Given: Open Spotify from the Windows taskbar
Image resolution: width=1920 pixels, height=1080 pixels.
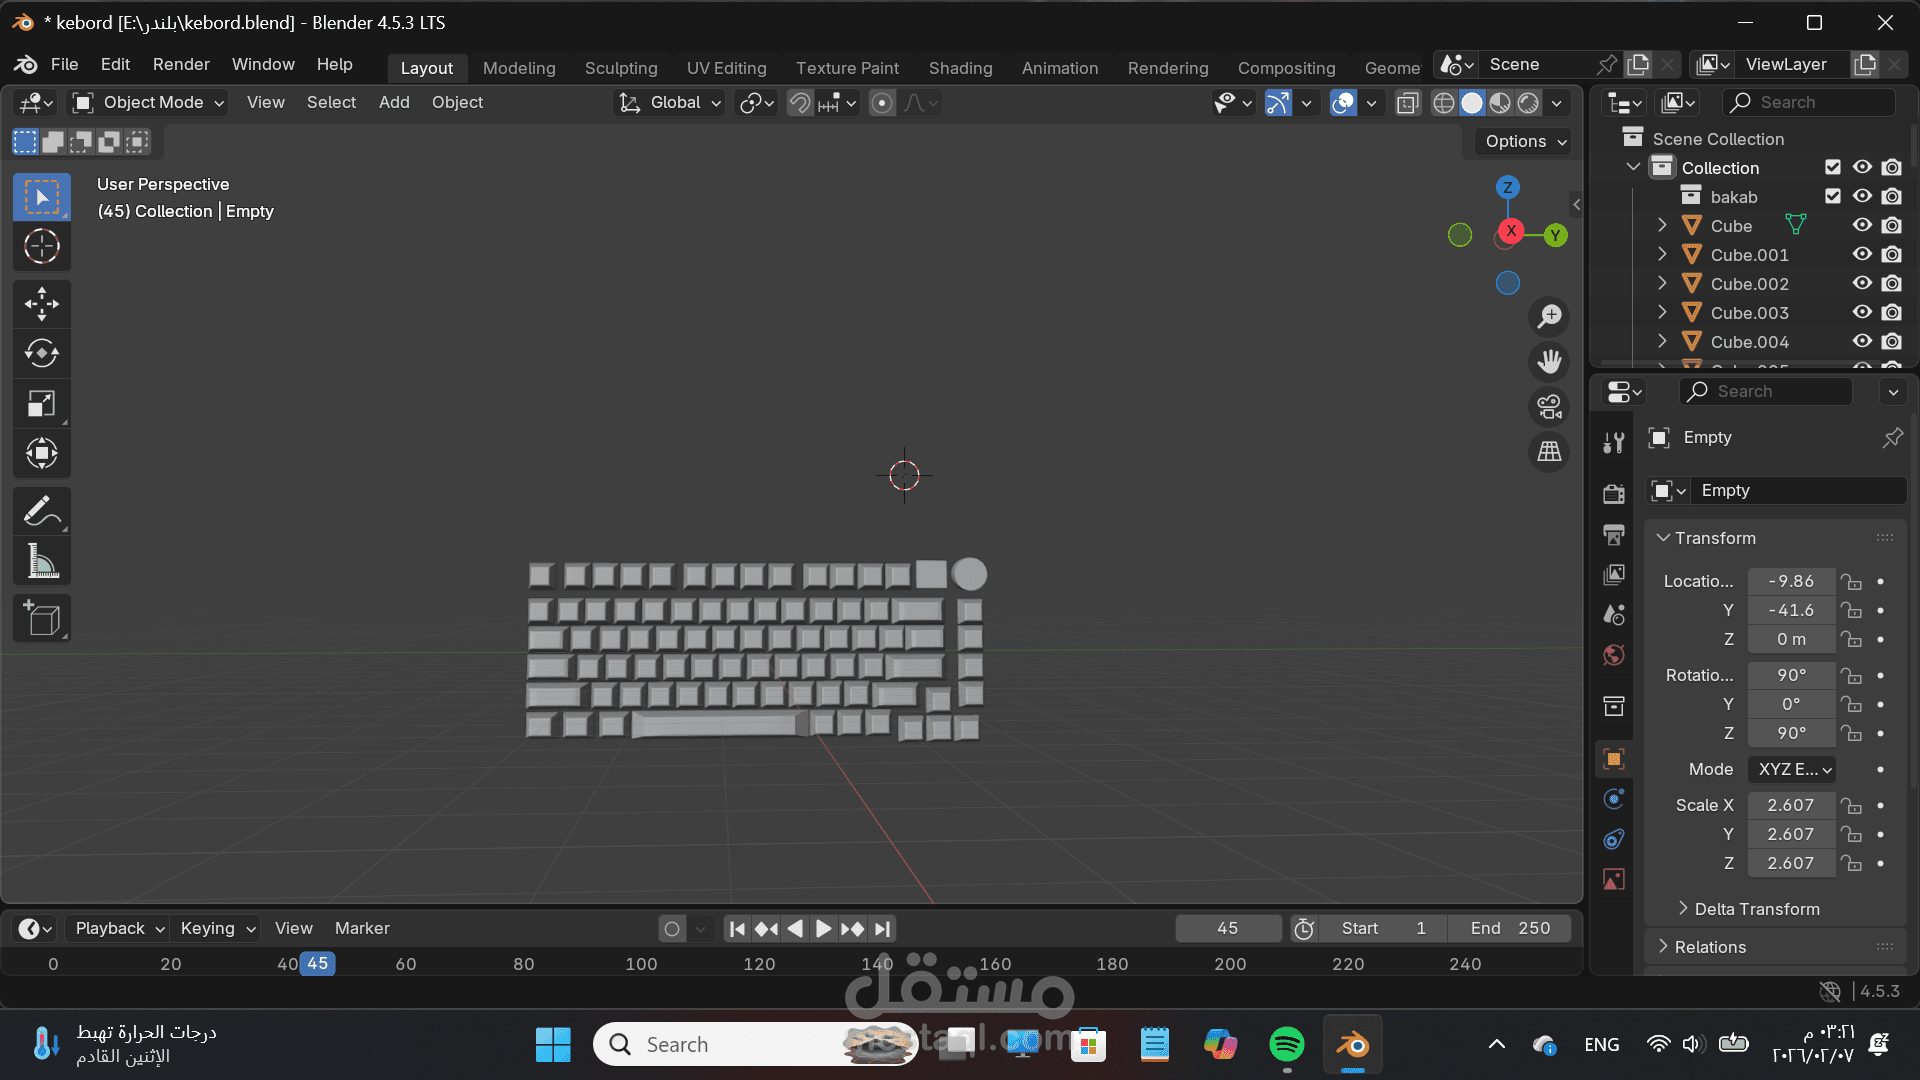Looking at the screenshot, I should pyautogui.click(x=1286, y=1045).
